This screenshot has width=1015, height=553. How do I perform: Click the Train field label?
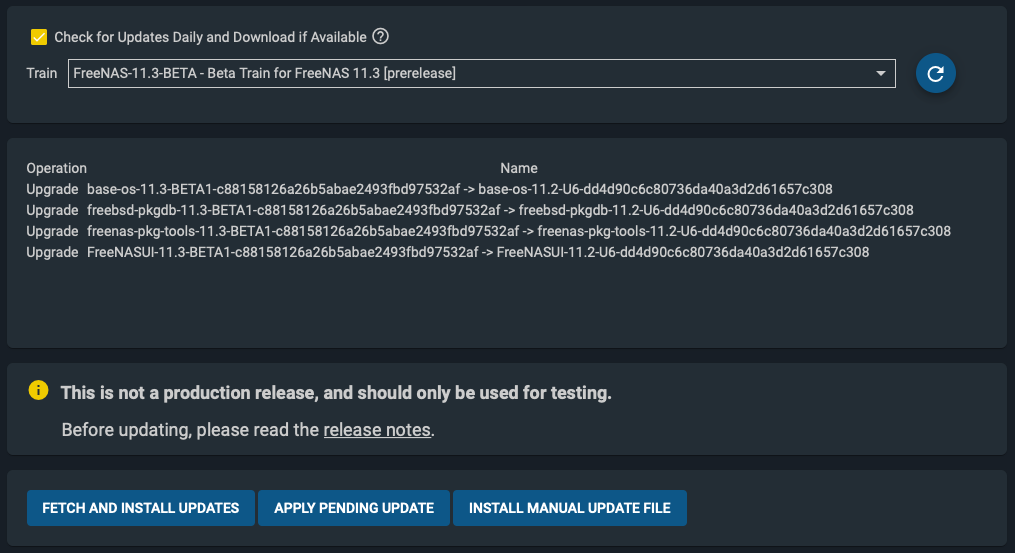pyautogui.click(x=43, y=73)
